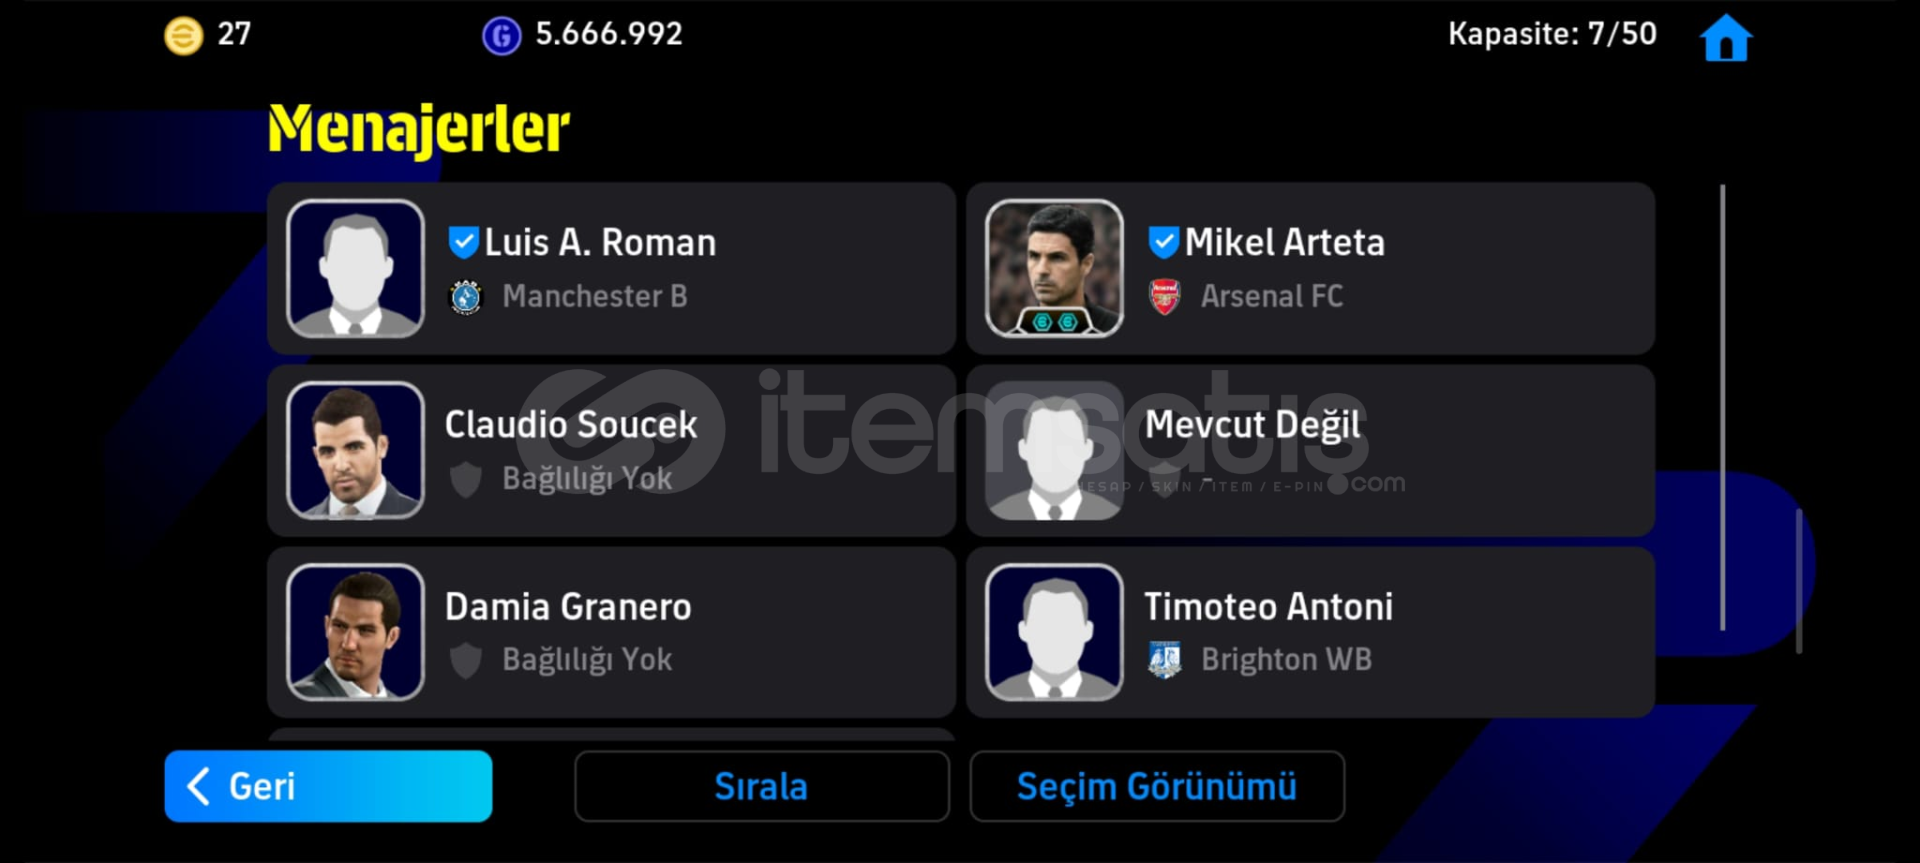Viewport: 1920px width, 863px height.
Task: Toggle the checkmark next to Mikel Arteta
Action: click(1163, 242)
